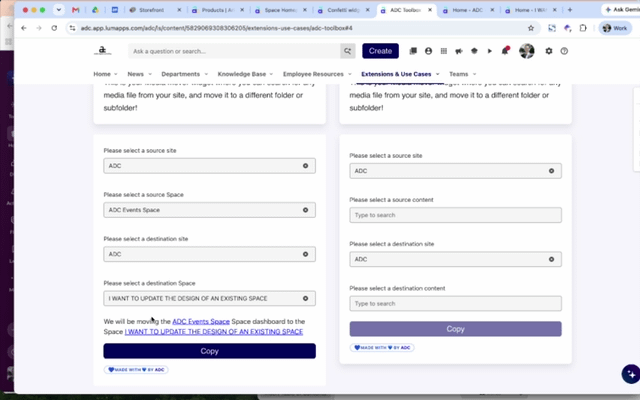Click the left Made with love by ADC badge
Viewport: 640px width, 400px height.
[136, 370]
